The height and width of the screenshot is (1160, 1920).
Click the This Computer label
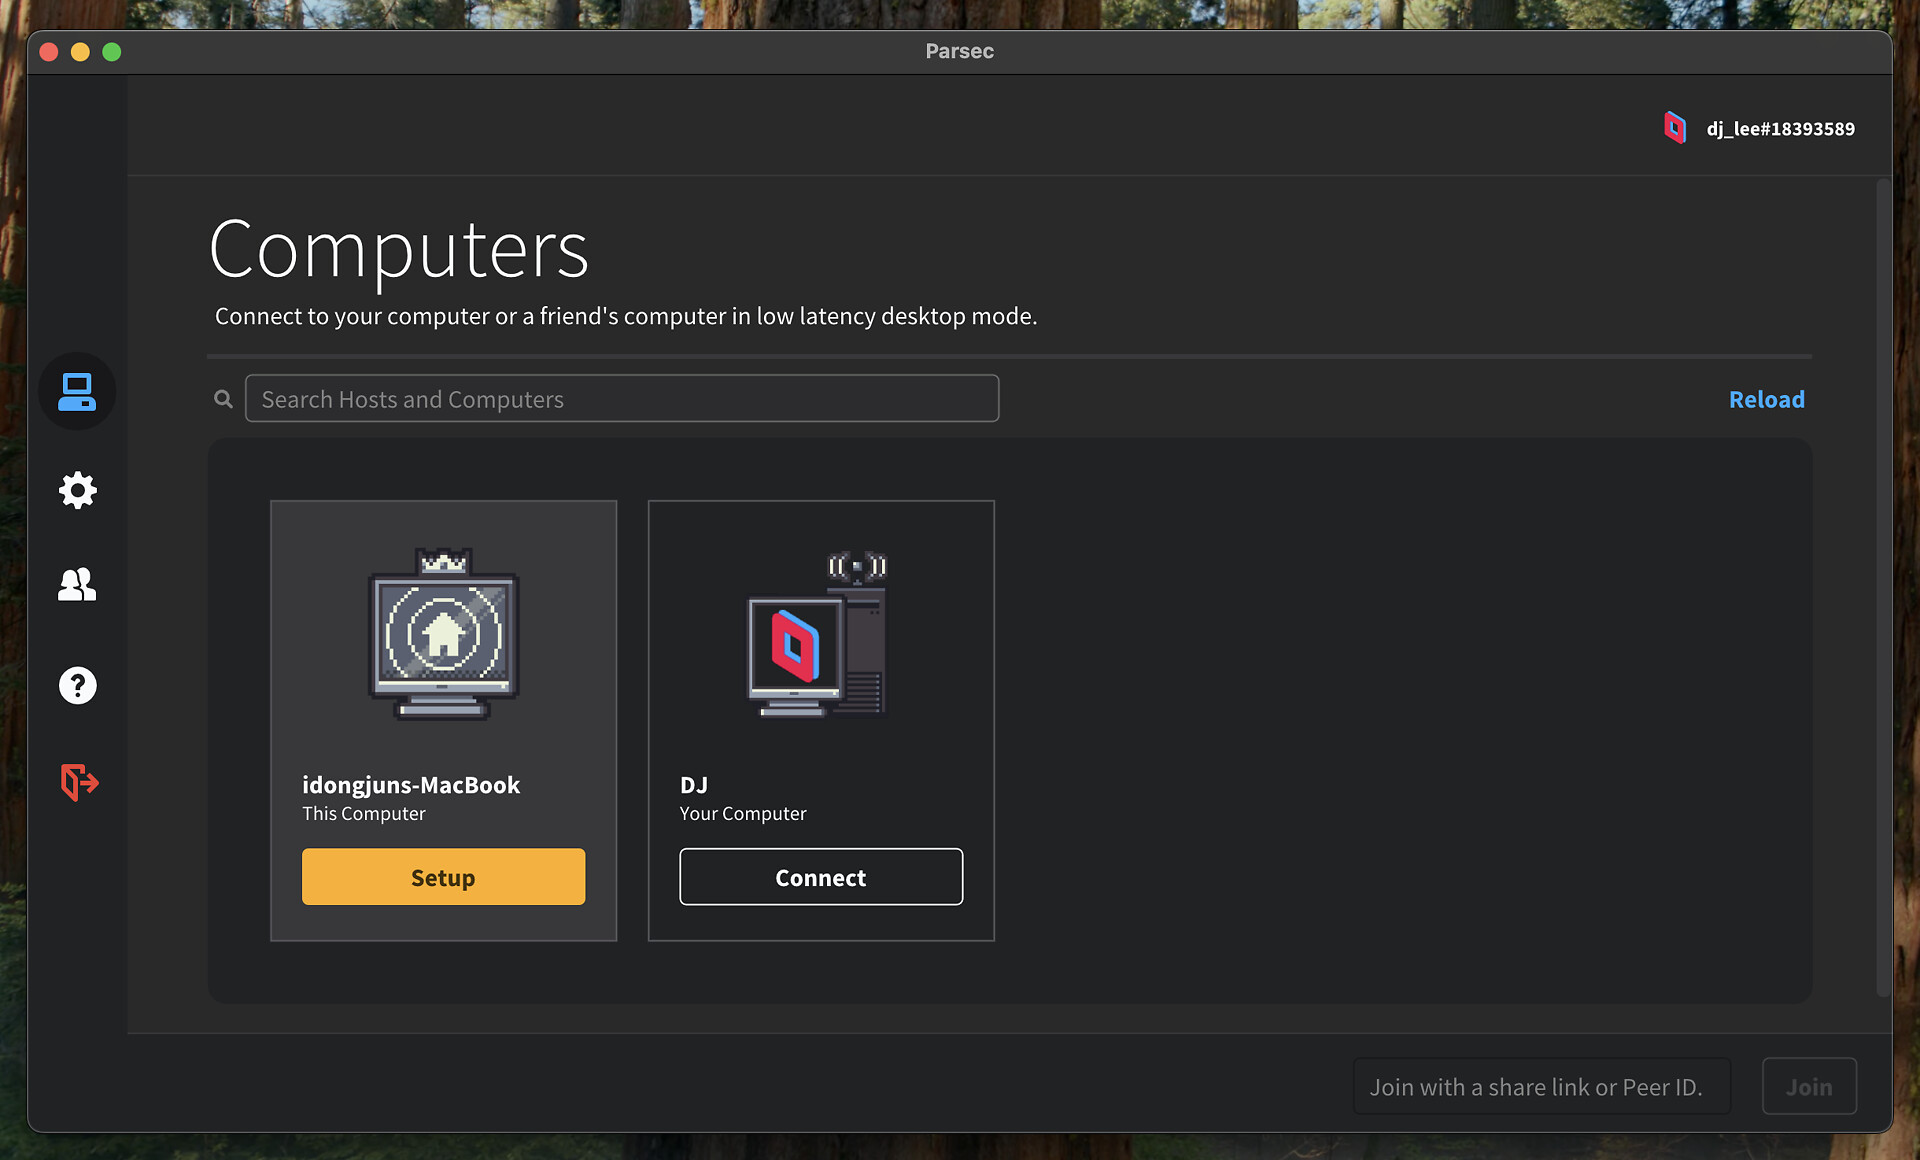pyautogui.click(x=364, y=814)
